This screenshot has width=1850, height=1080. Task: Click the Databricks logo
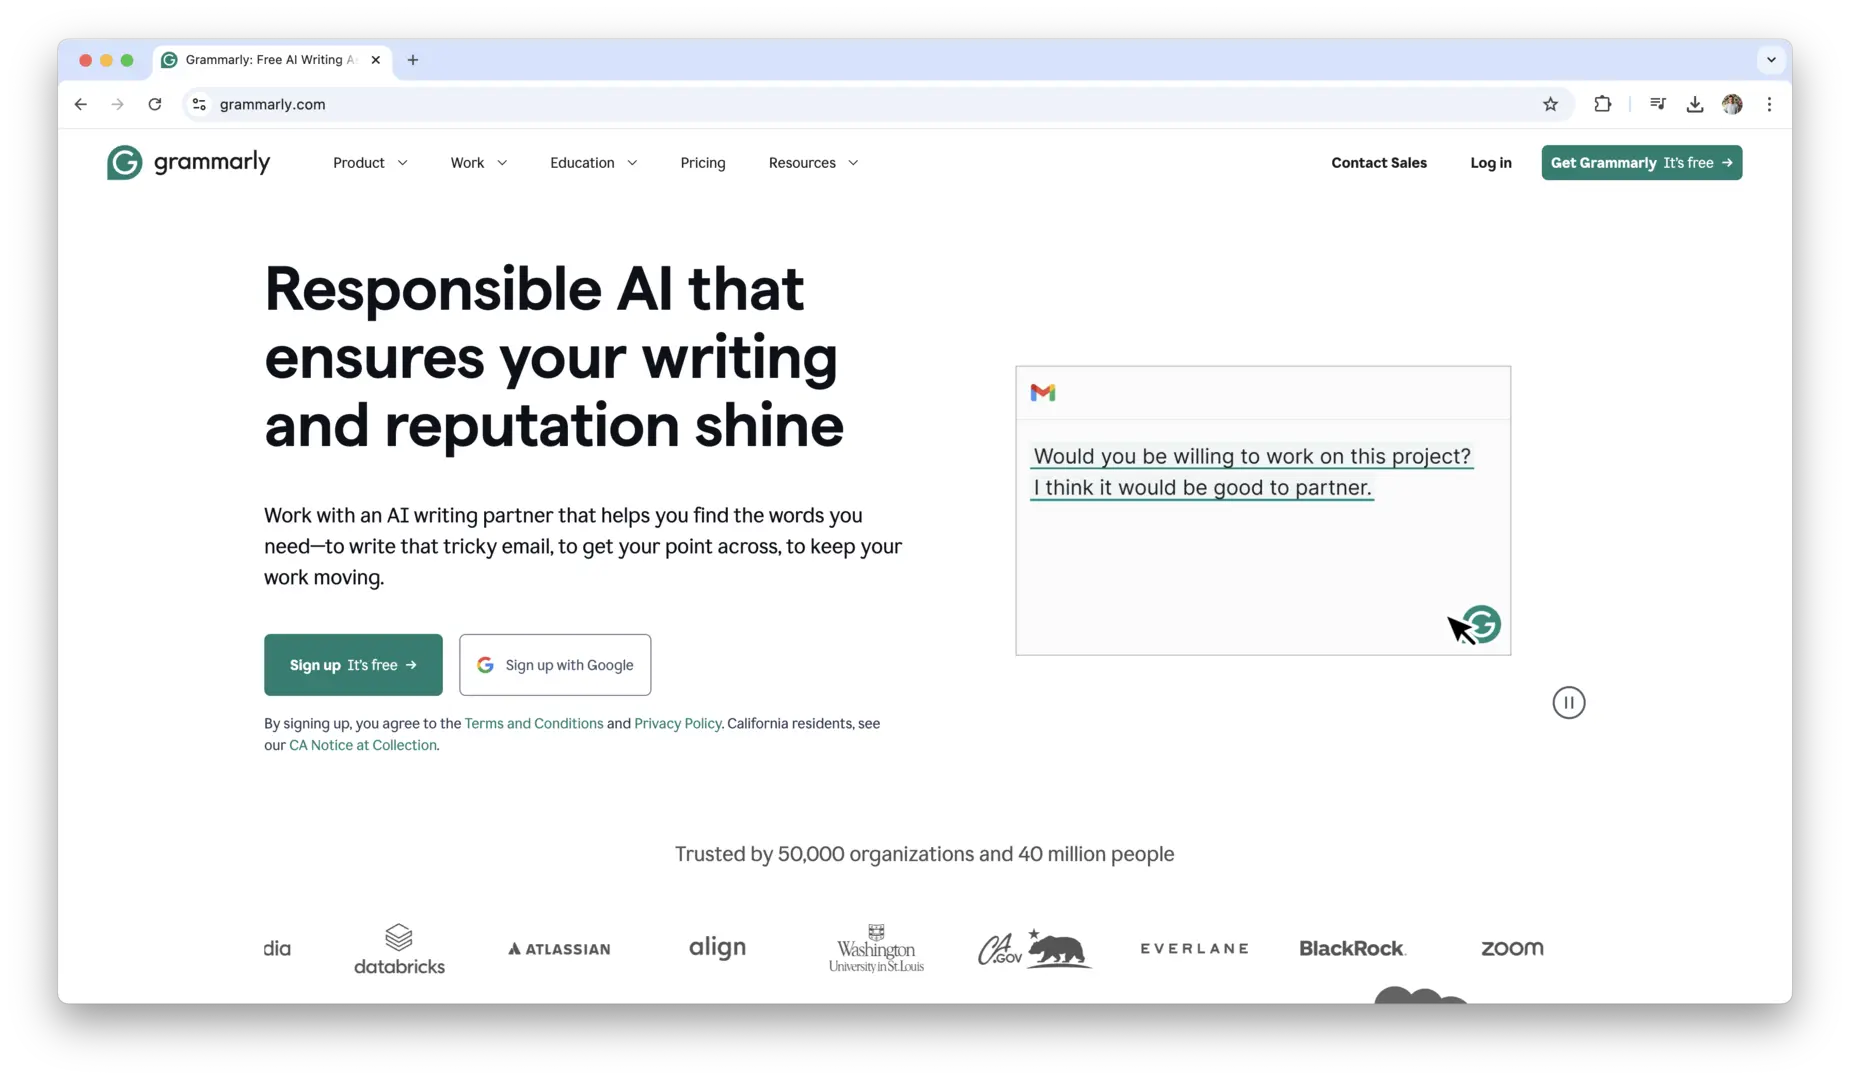399,948
